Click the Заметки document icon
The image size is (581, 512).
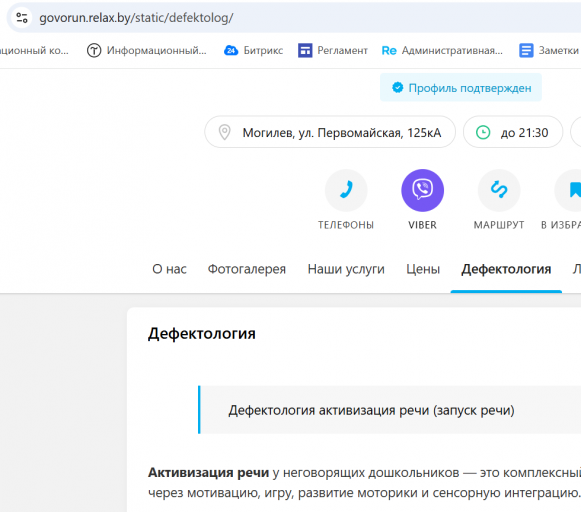tap(526, 50)
